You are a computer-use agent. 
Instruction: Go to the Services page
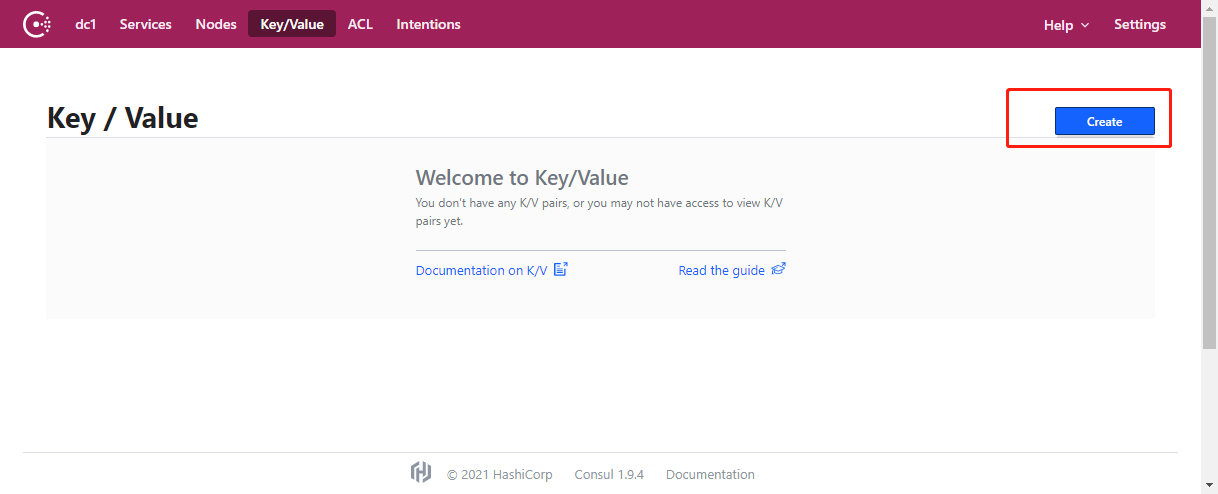[145, 24]
